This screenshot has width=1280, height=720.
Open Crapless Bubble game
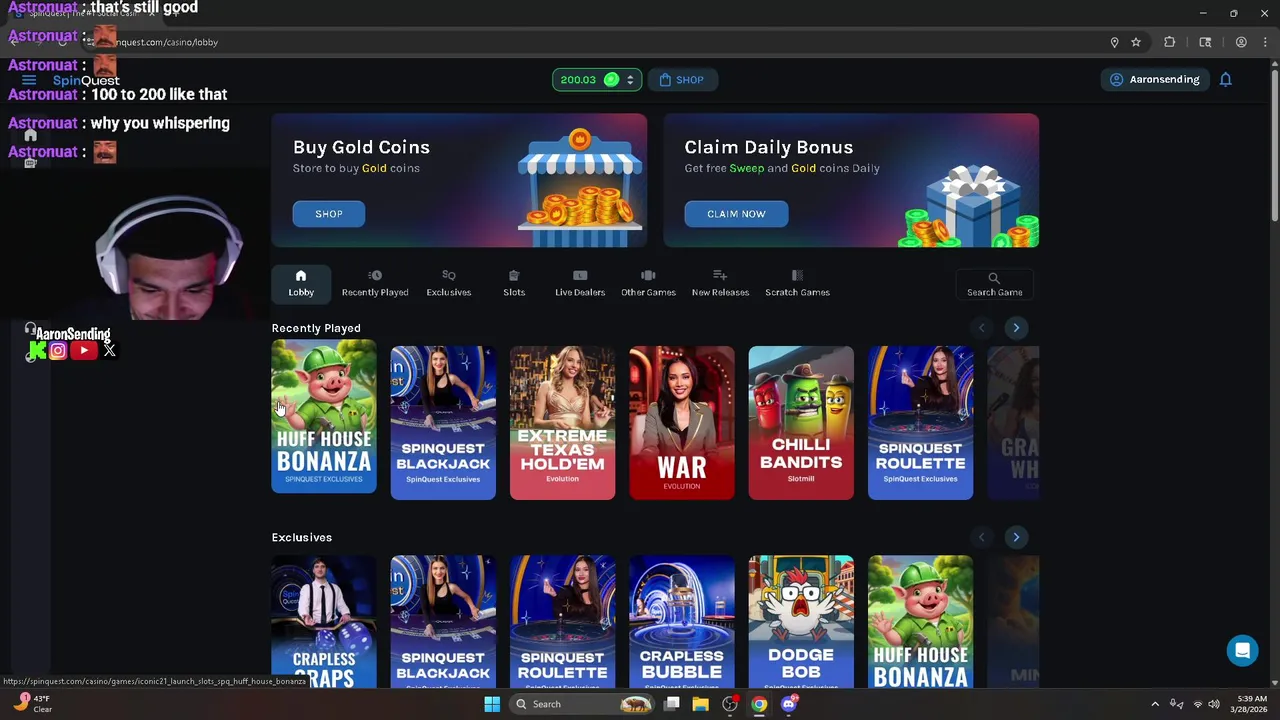click(682, 621)
